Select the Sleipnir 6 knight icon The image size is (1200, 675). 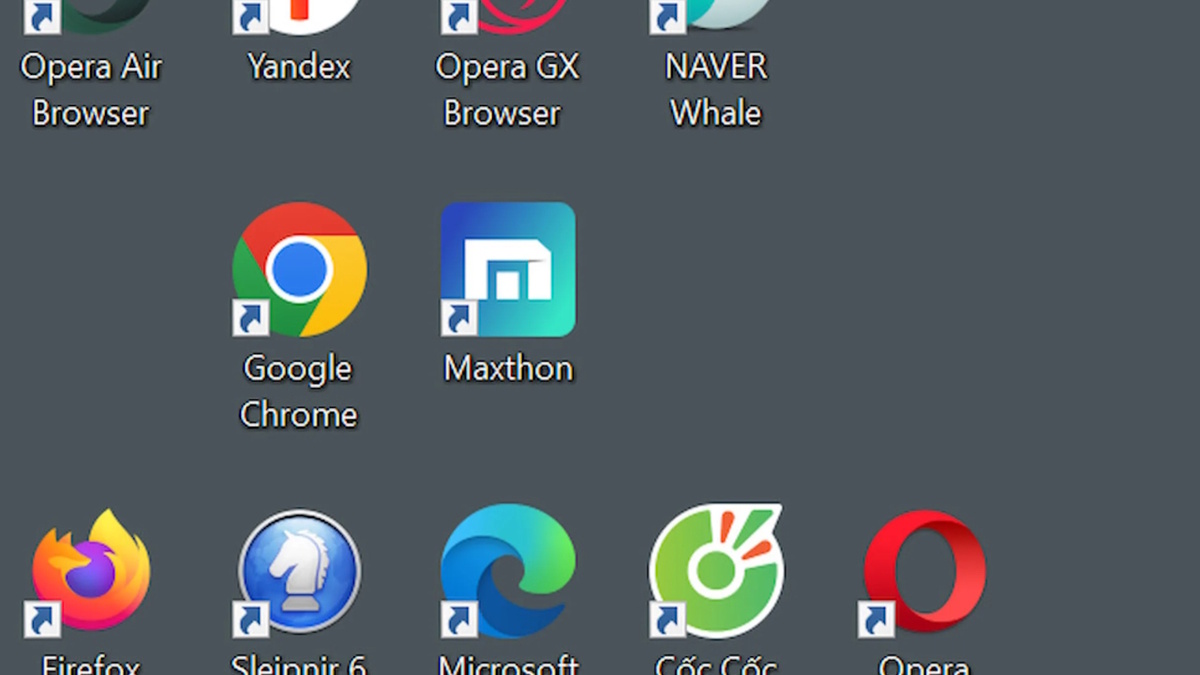tap(299, 572)
